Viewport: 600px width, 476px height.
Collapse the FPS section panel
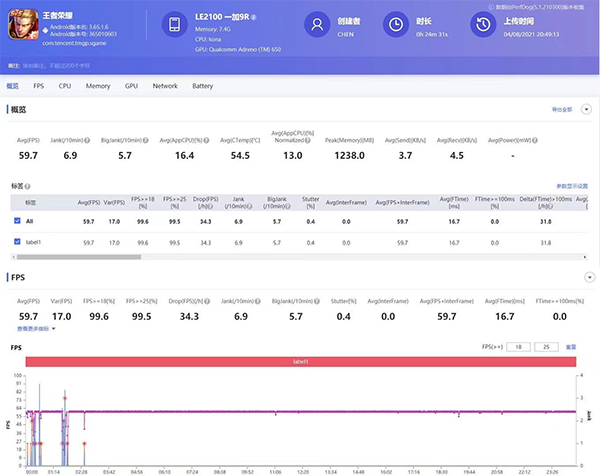(x=589, y=276)
